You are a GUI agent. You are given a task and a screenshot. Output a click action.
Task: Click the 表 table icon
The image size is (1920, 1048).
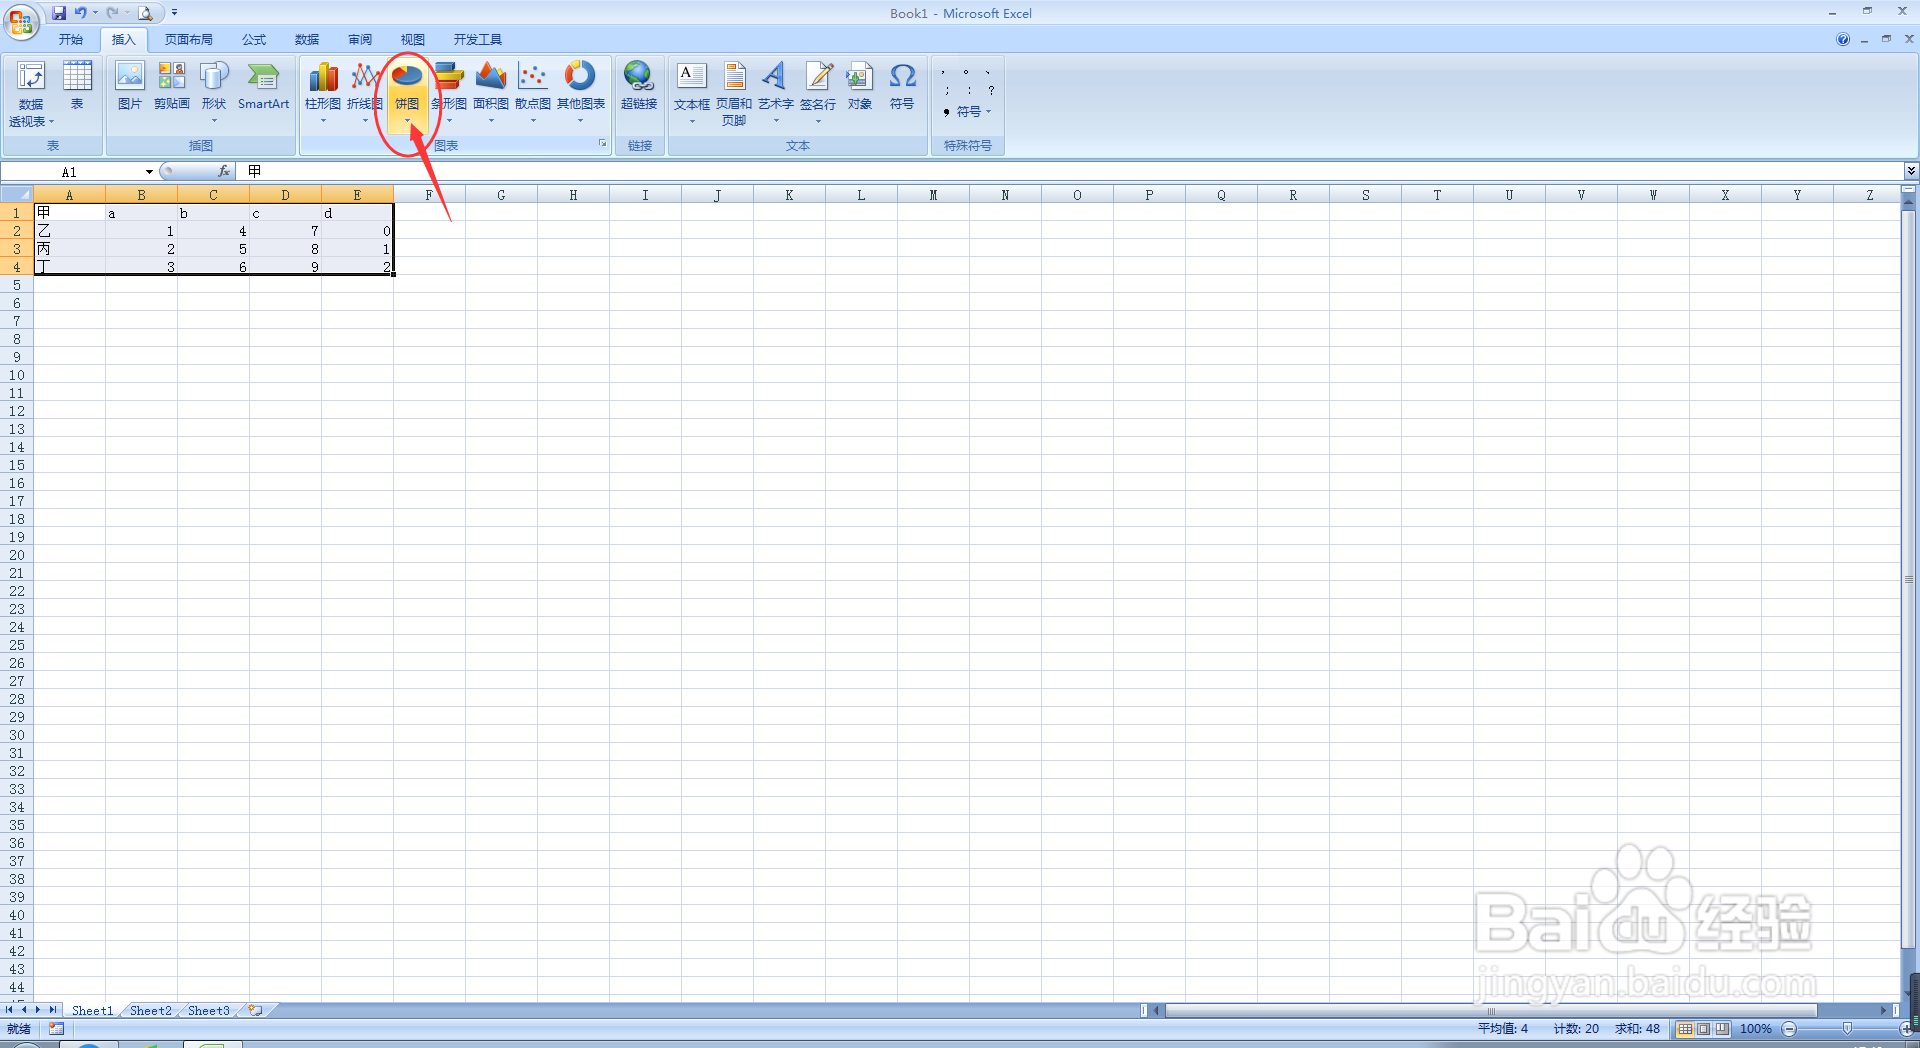coord(77,86)
